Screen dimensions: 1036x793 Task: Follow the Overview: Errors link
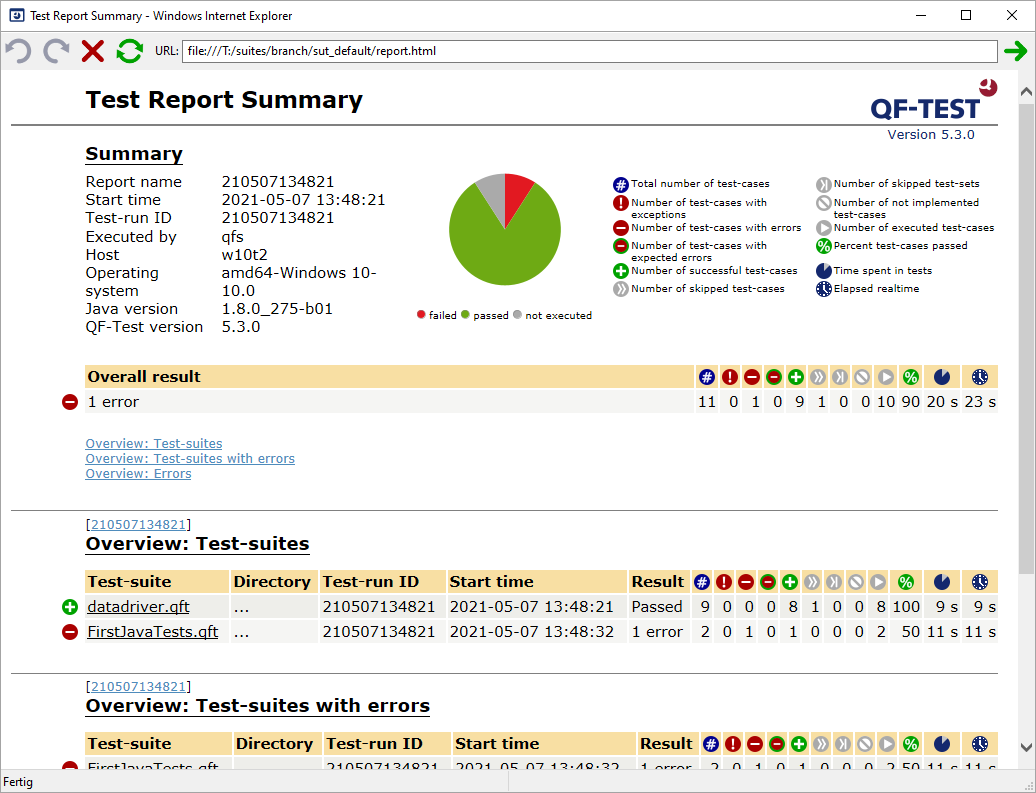point(138,474)
